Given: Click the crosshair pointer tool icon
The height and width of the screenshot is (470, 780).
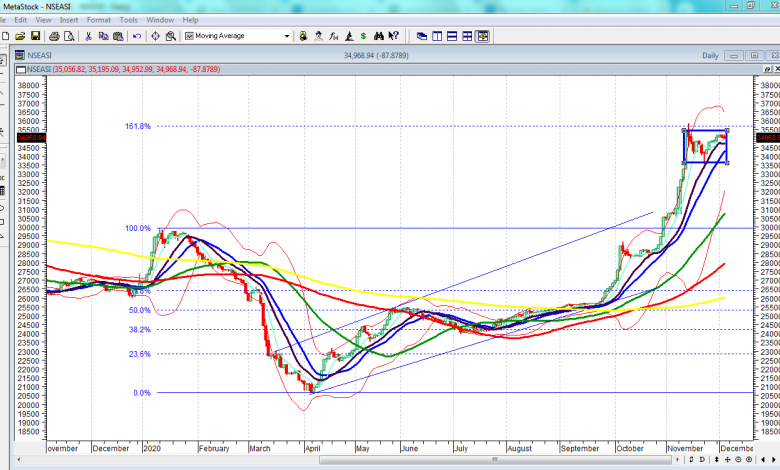Looking at the screenshot, I should pos(155,36).
